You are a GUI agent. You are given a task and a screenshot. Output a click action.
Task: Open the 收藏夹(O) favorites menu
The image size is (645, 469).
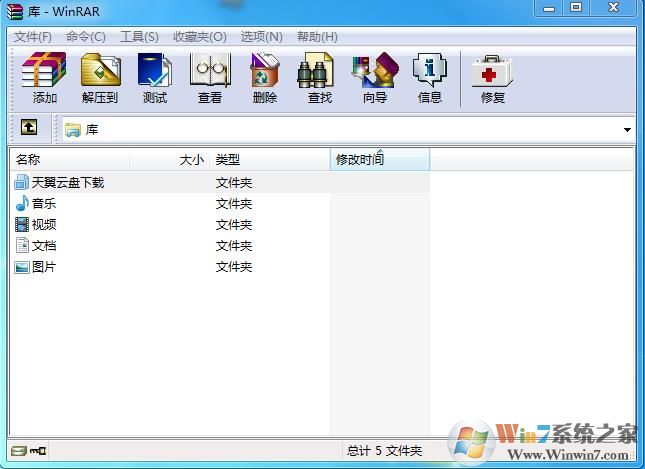pos(199,37)
